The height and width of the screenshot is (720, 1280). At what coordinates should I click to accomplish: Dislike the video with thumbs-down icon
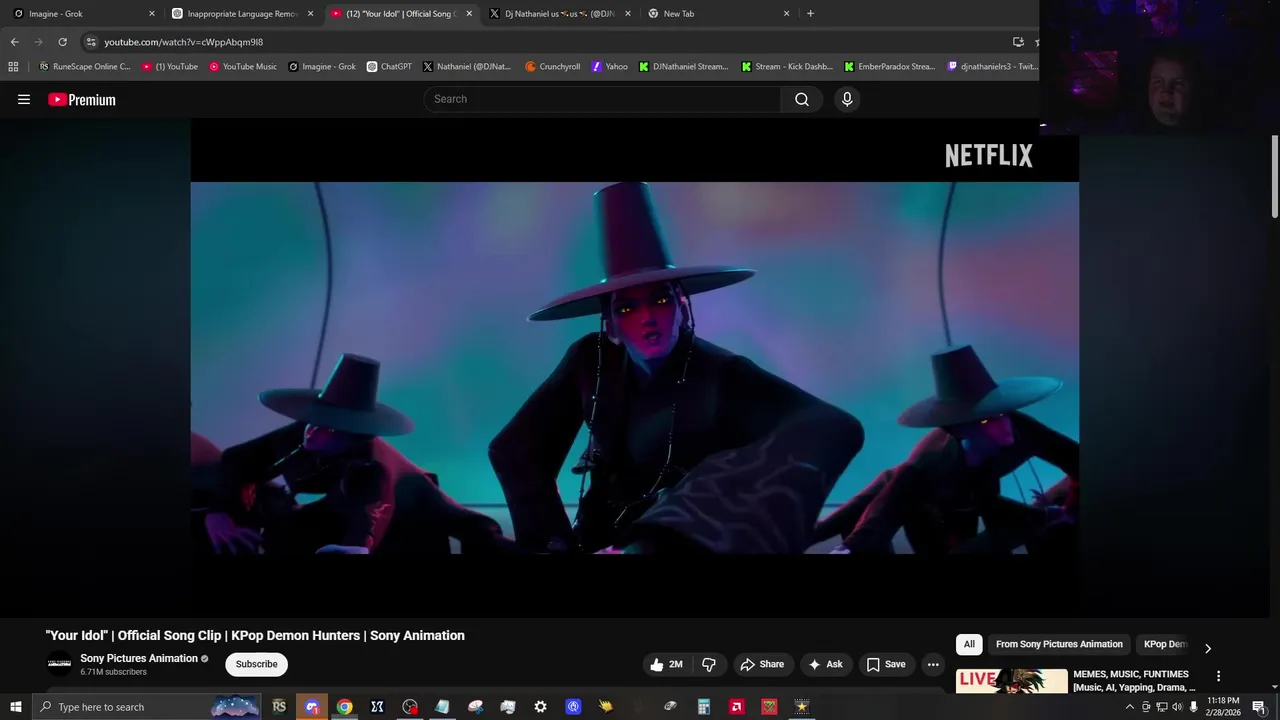pos(709,664)
